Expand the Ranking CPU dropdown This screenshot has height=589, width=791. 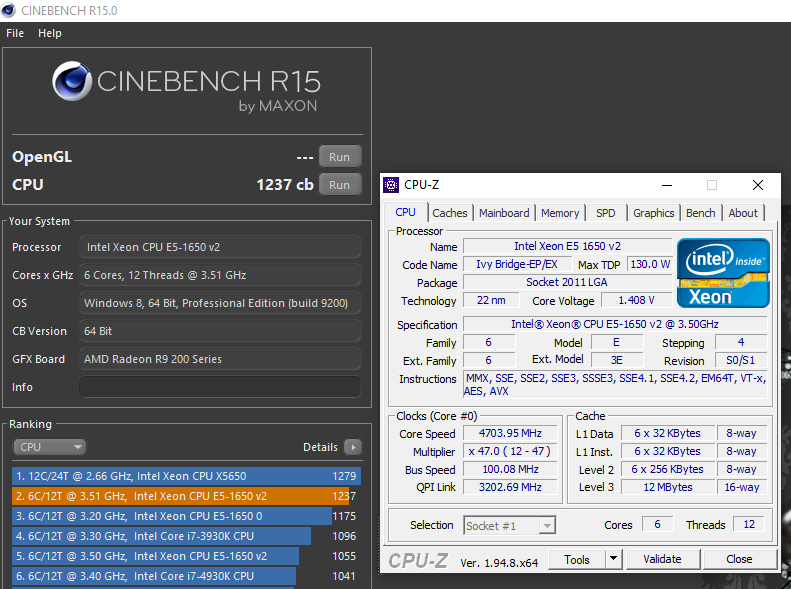coord(49,447)
